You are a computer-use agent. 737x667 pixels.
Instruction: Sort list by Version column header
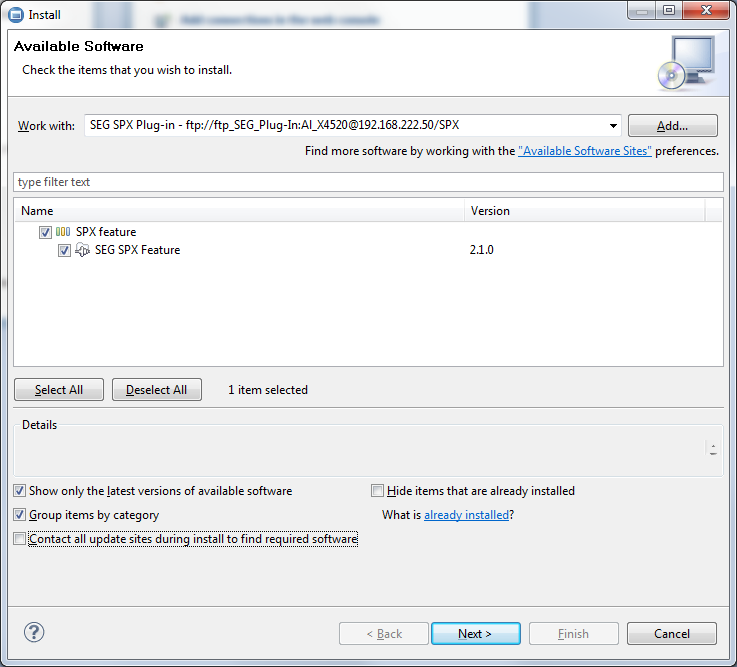(585, 211)
